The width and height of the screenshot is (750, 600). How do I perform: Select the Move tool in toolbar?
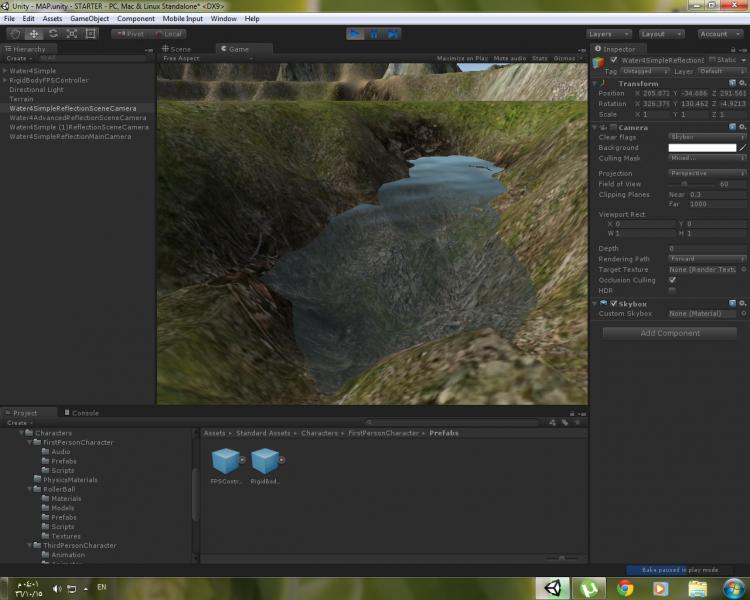tap(34, 34)
